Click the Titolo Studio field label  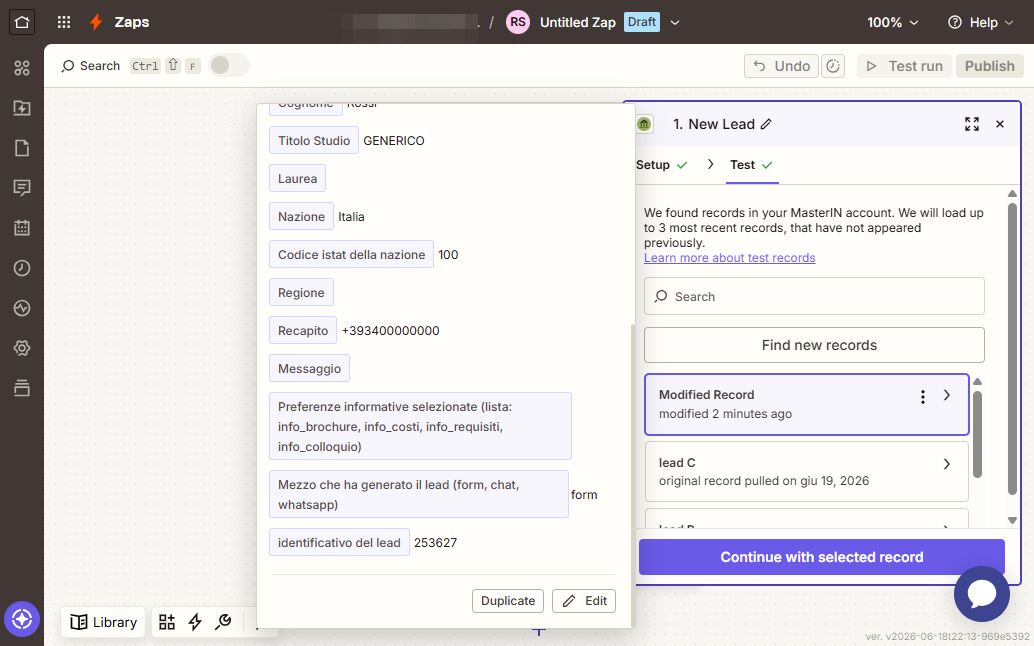314,140
